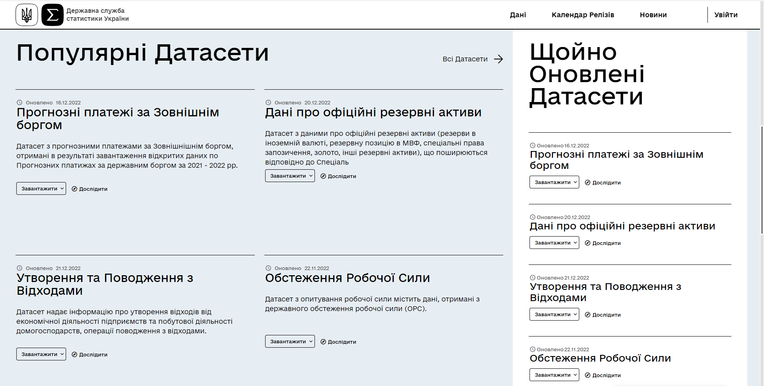Click Державна служба статистики України title
Viewport: 764px width, 386px height.
97,15
